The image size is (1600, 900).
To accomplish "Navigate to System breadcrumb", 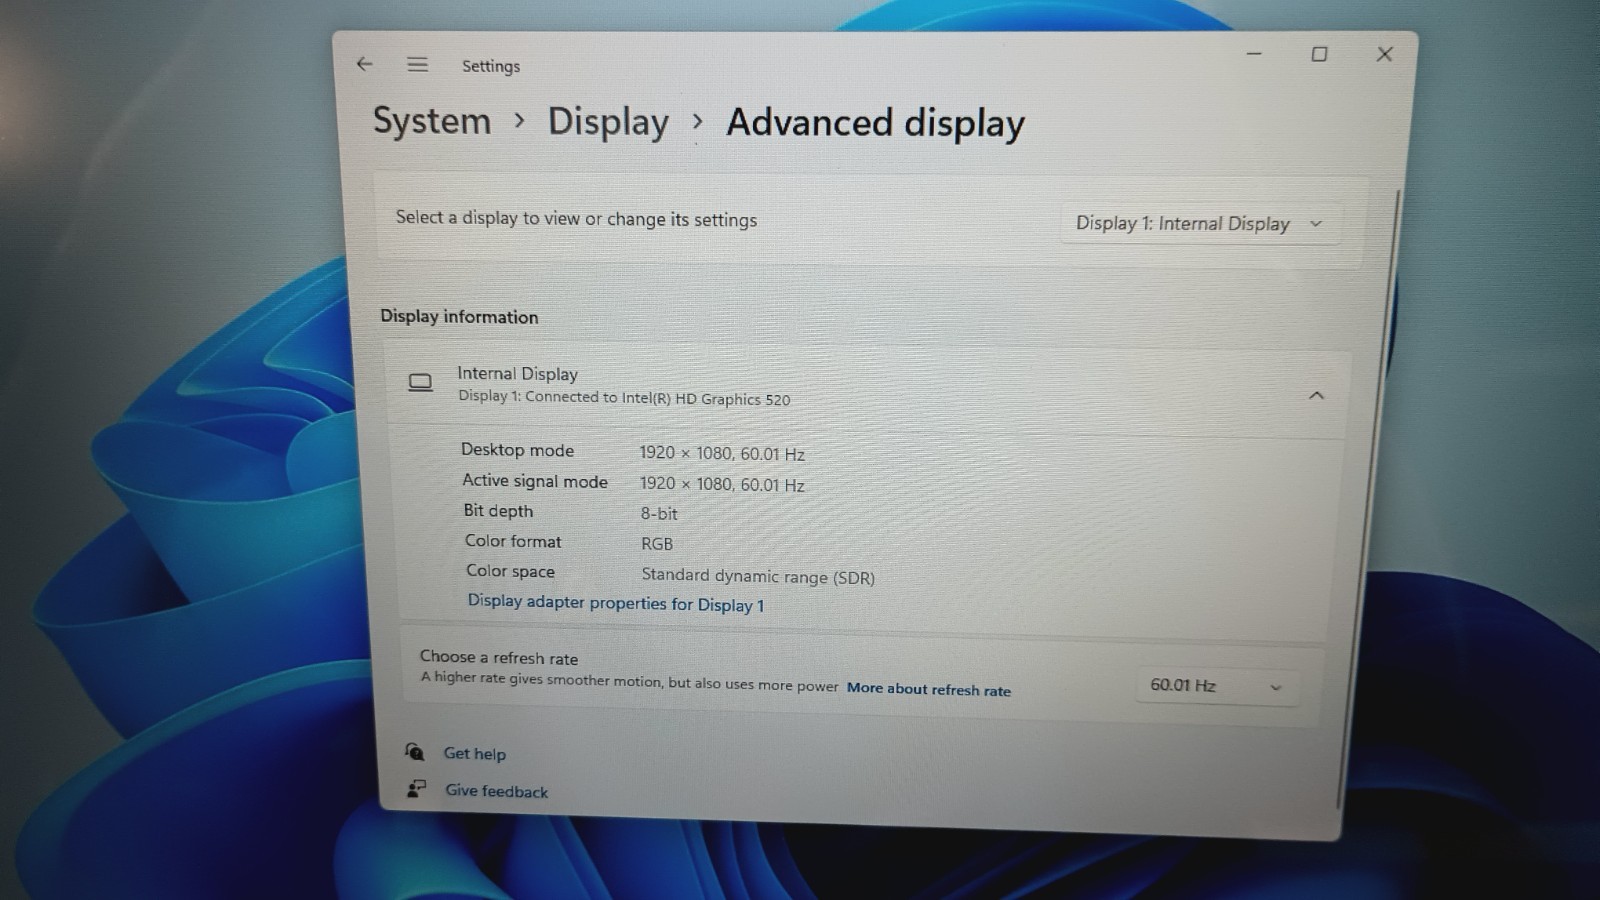I will pos(432,121).
